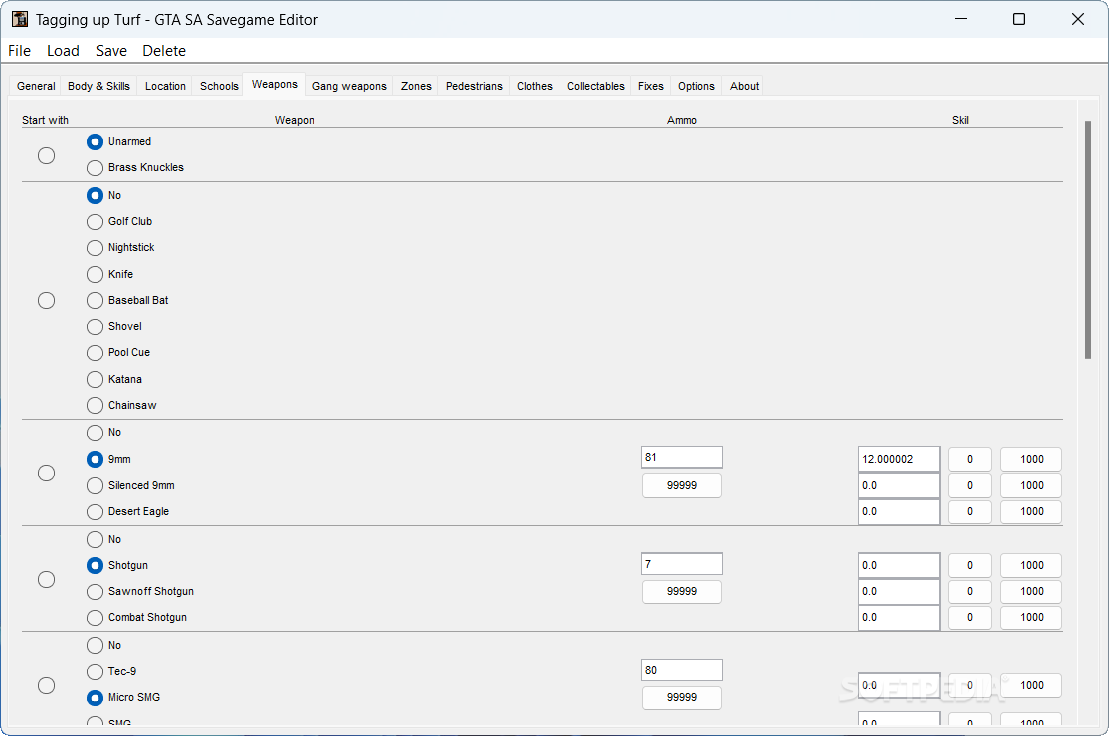Switch to the Collectables tab

[596, 86]
